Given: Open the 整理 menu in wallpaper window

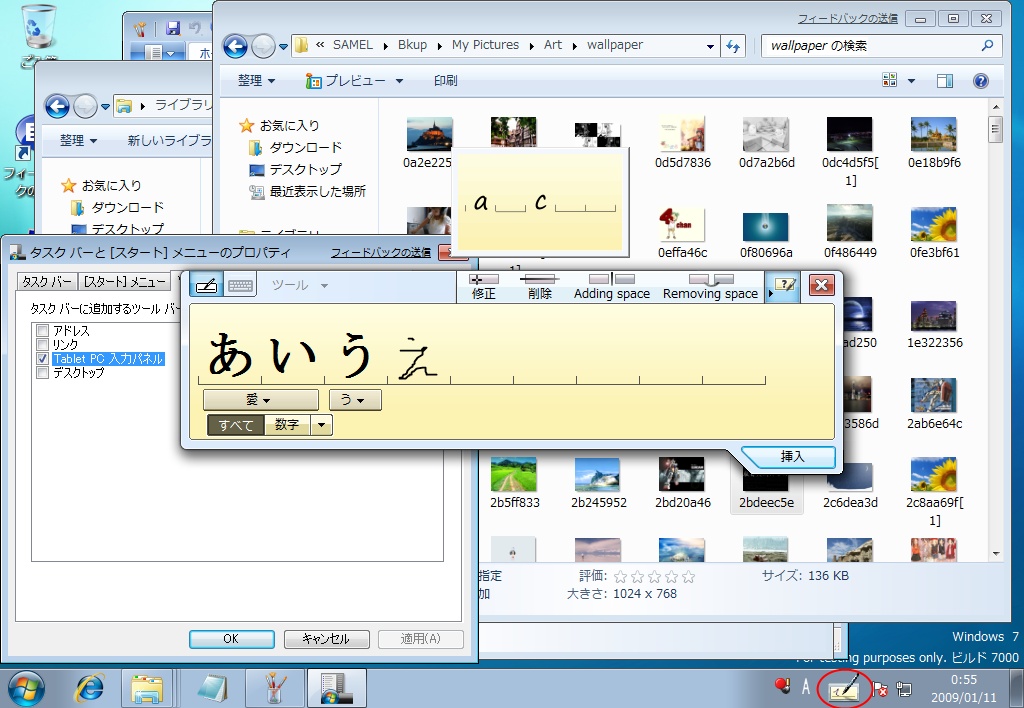Looking at the screenshot, I should [256, 80].
